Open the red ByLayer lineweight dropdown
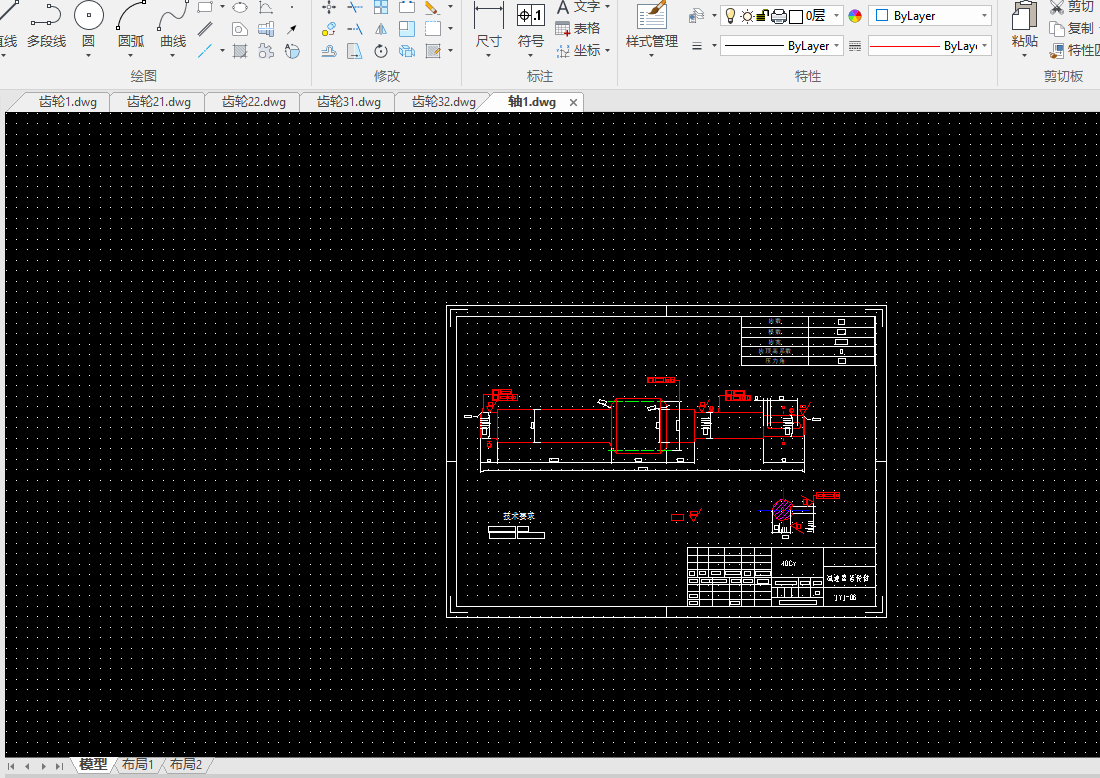The height and width of the screenshot is (778, 1100). pyautogui.click(x=984, y=46)
